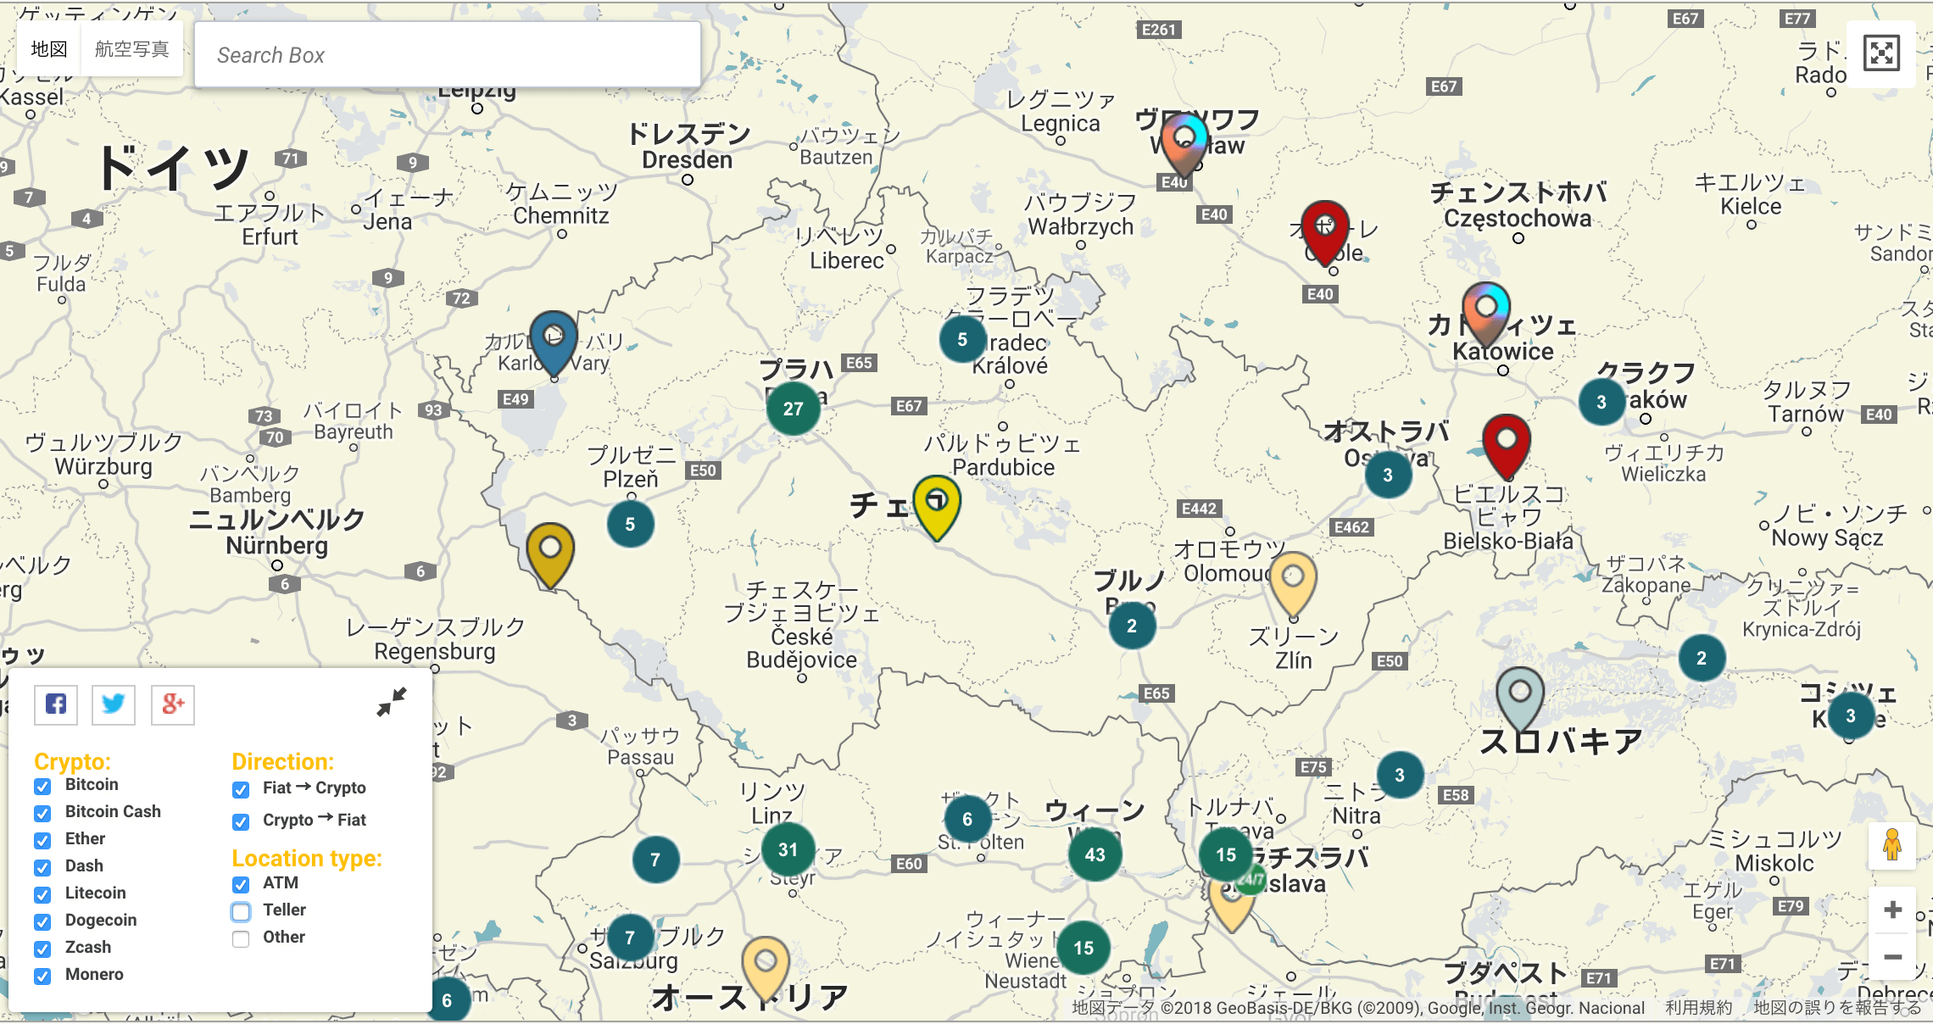Screen dimensions: 1933x1024
Task: Uncheck Monero crypto filter
Action: pos(42,975)
